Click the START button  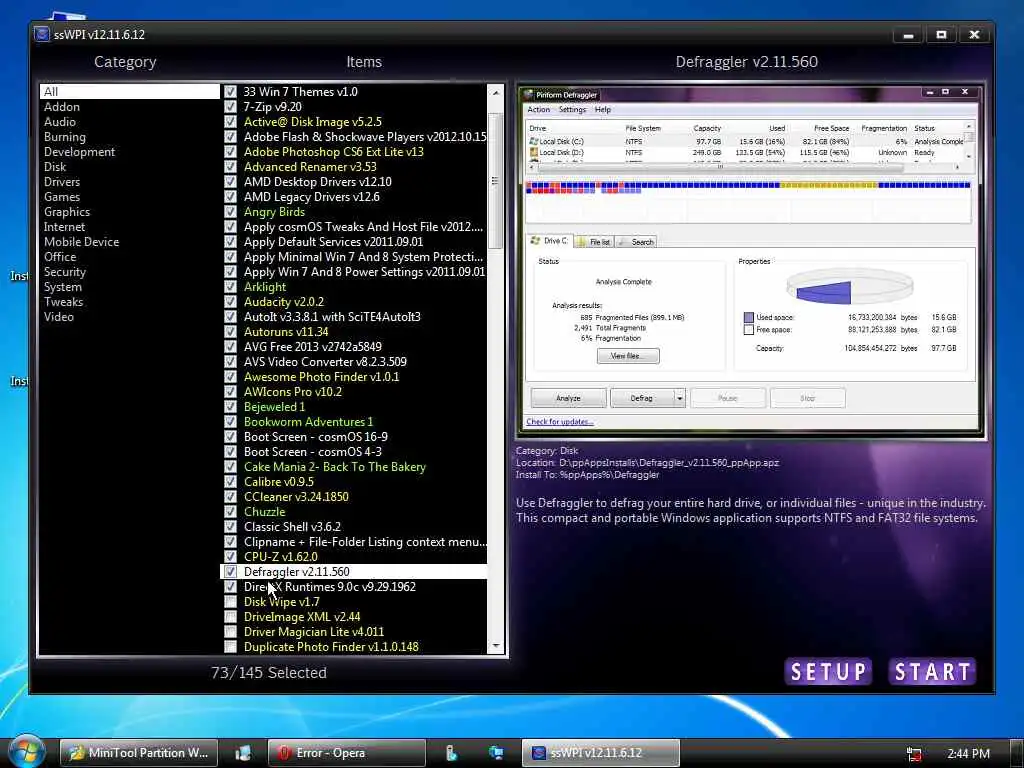[x=933, y=671]
